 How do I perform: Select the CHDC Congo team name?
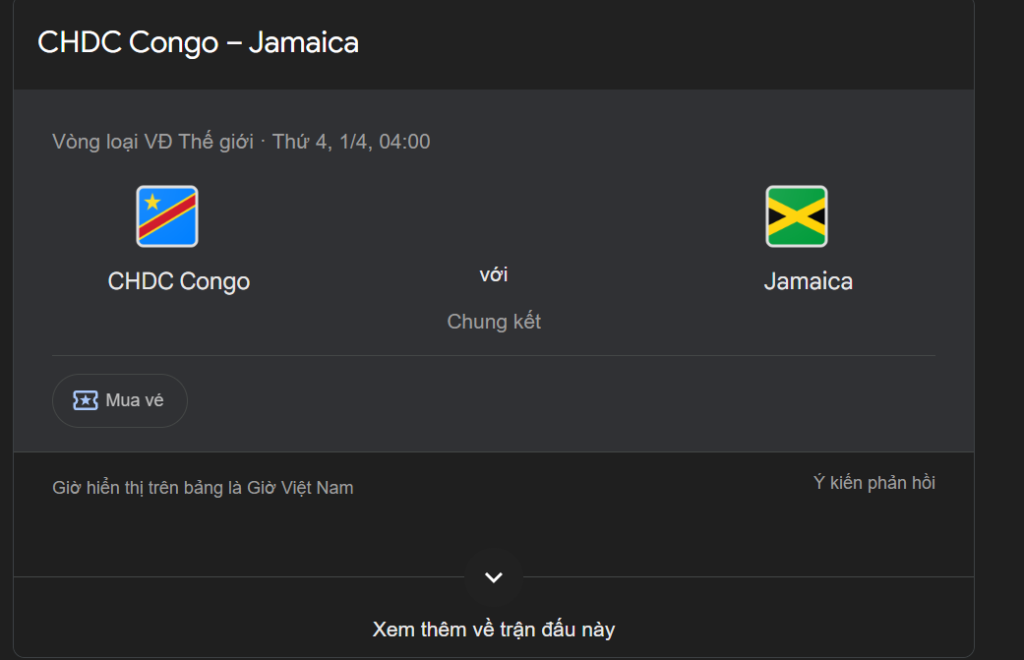[178, 281]
